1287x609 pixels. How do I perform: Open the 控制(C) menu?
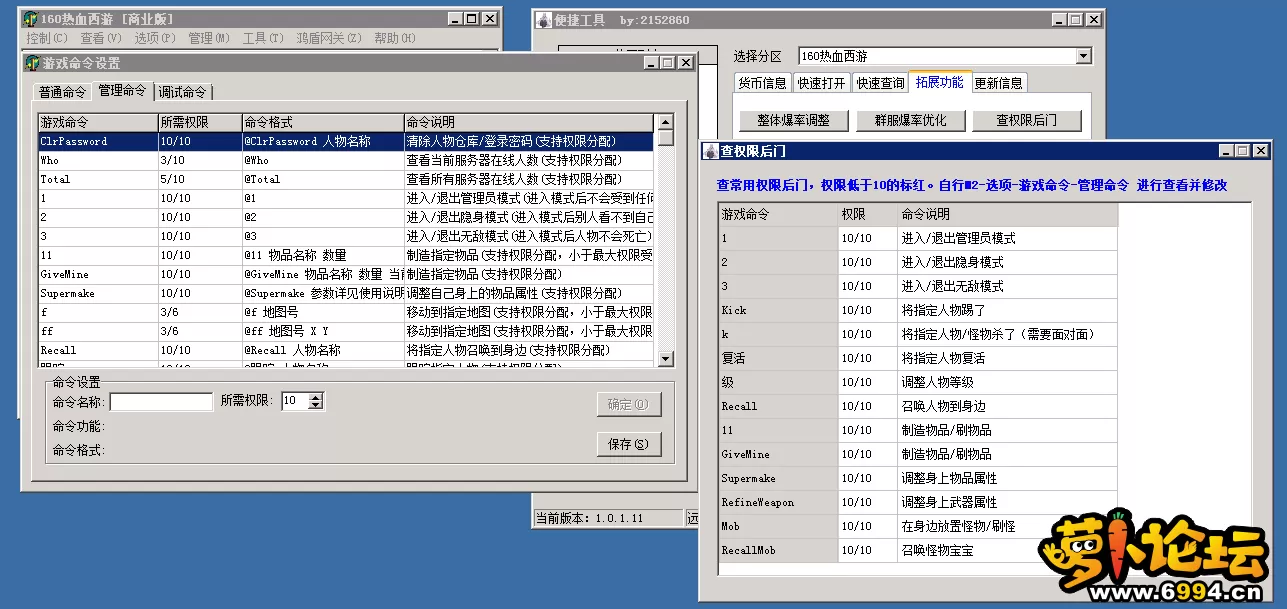[47, 38]
